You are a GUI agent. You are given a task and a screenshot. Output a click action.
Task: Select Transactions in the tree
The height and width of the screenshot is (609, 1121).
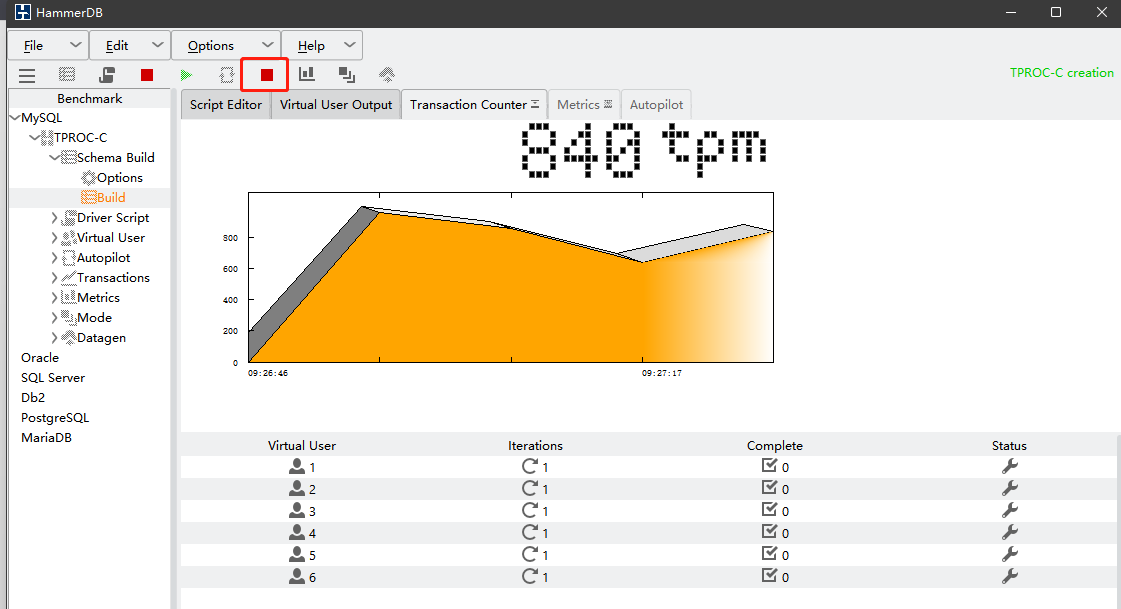113,277
